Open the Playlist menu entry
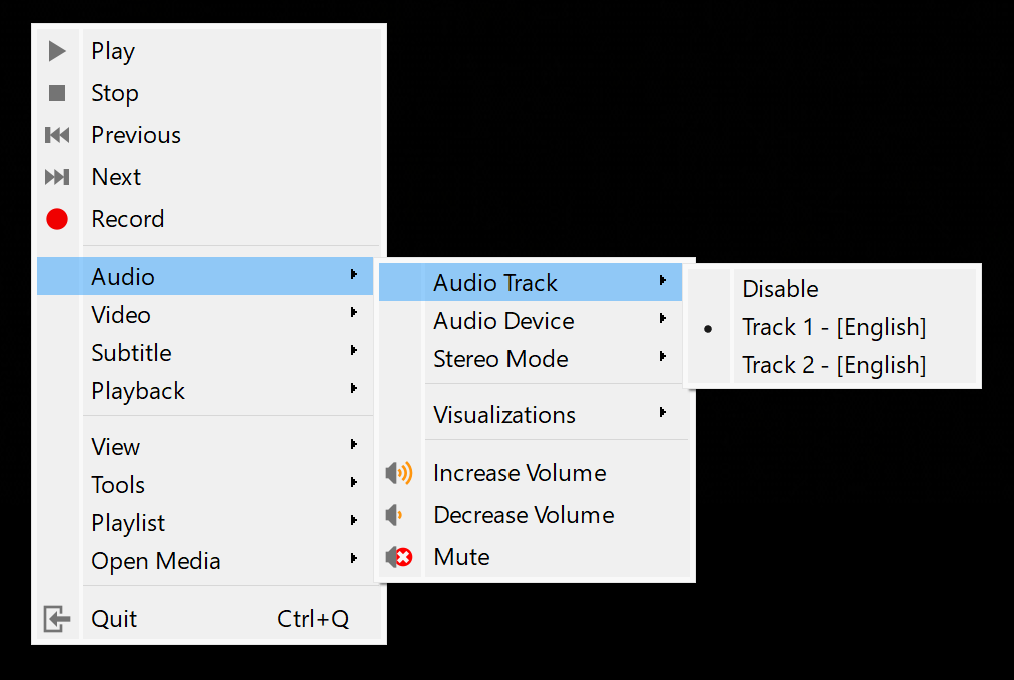The image size is (1014, 680). pyautogui.click(x=128, y=523)
